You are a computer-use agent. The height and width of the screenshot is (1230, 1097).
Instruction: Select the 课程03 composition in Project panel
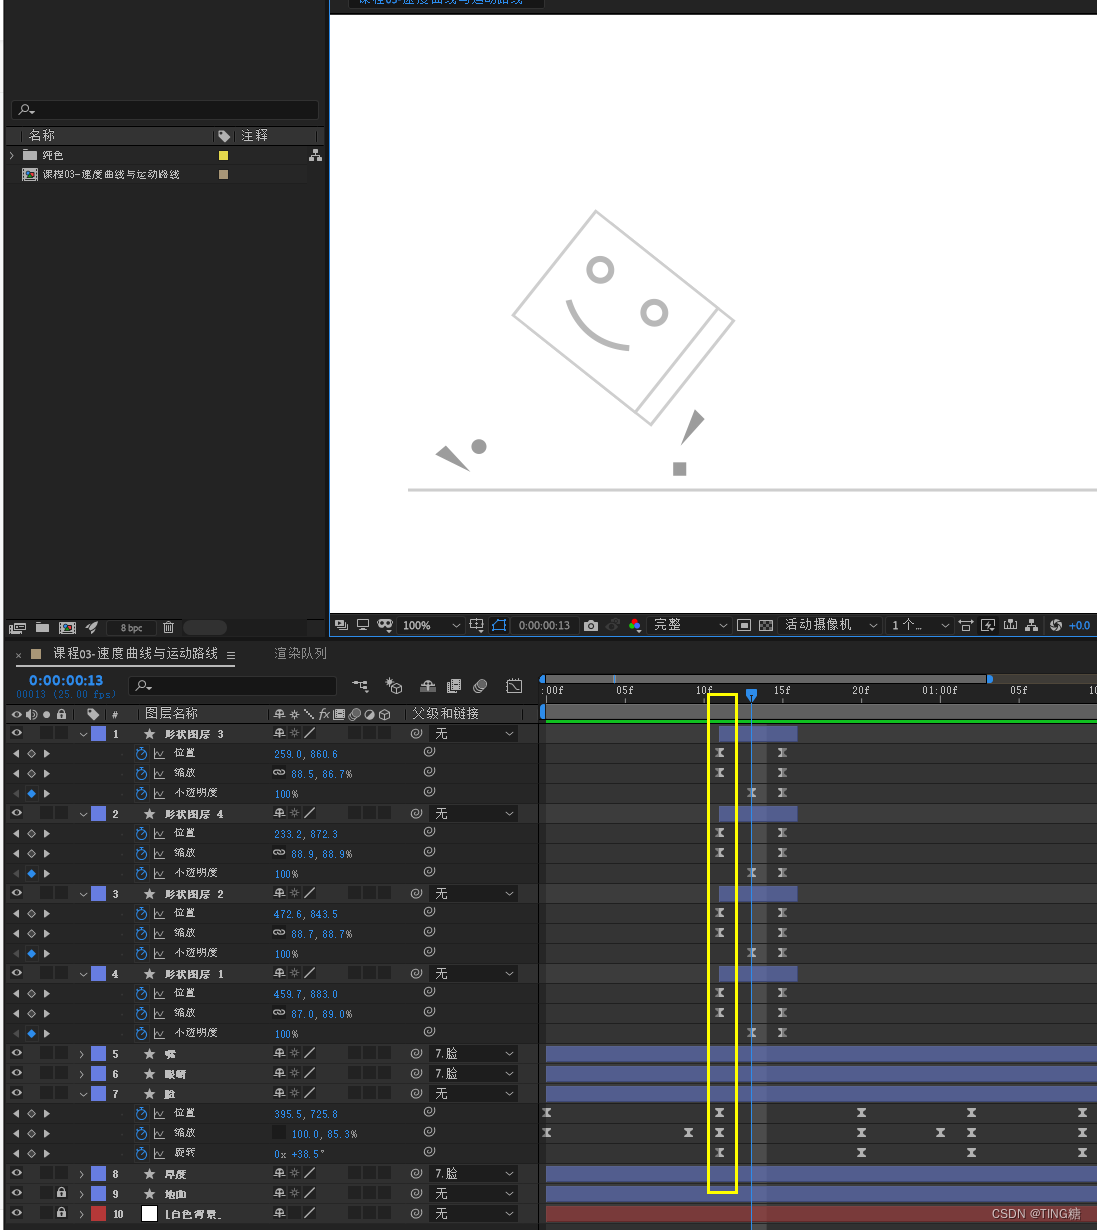pos(110,174)
